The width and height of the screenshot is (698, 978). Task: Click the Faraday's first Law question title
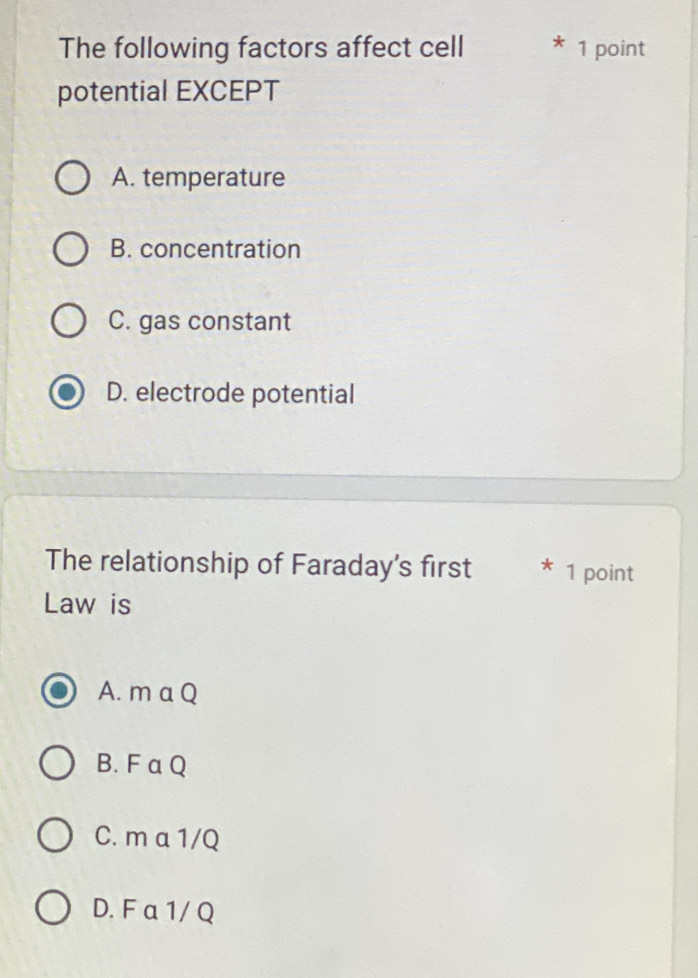(x=258, y=585)
